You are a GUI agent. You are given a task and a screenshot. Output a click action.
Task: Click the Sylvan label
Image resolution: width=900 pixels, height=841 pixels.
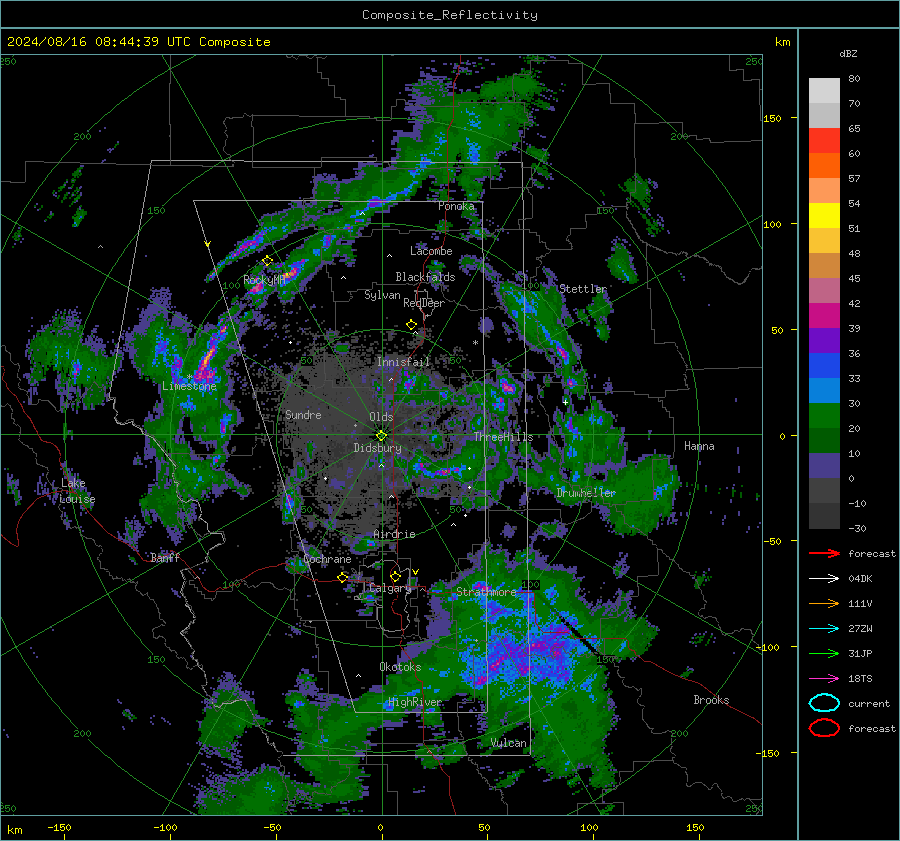[x=382, y=295]
